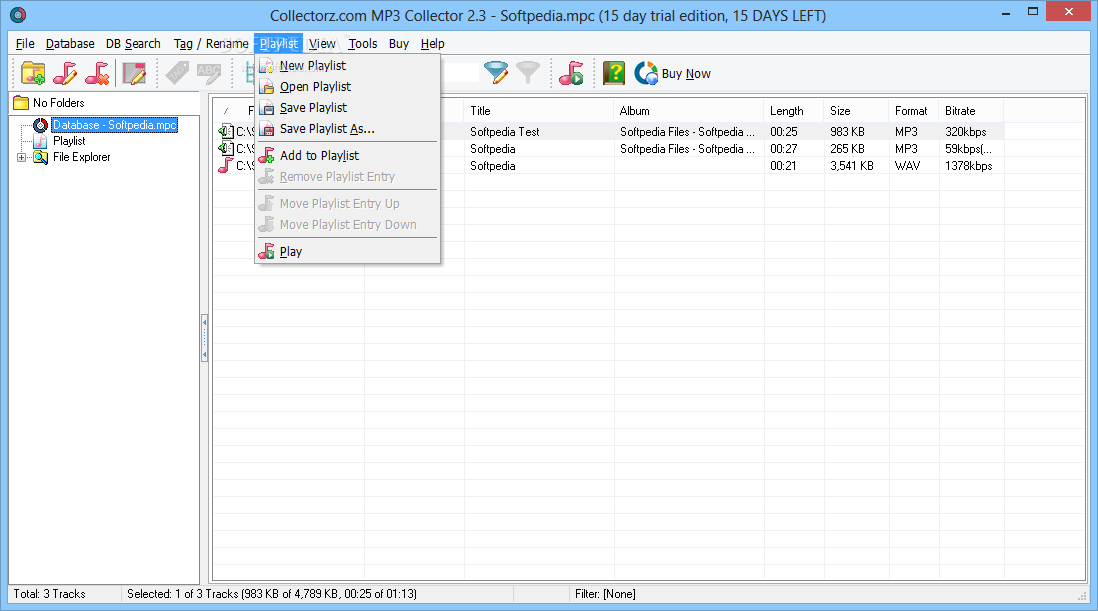Click the 983 KB size cell
Viewport: 1098px width, 611px height.
847,132
